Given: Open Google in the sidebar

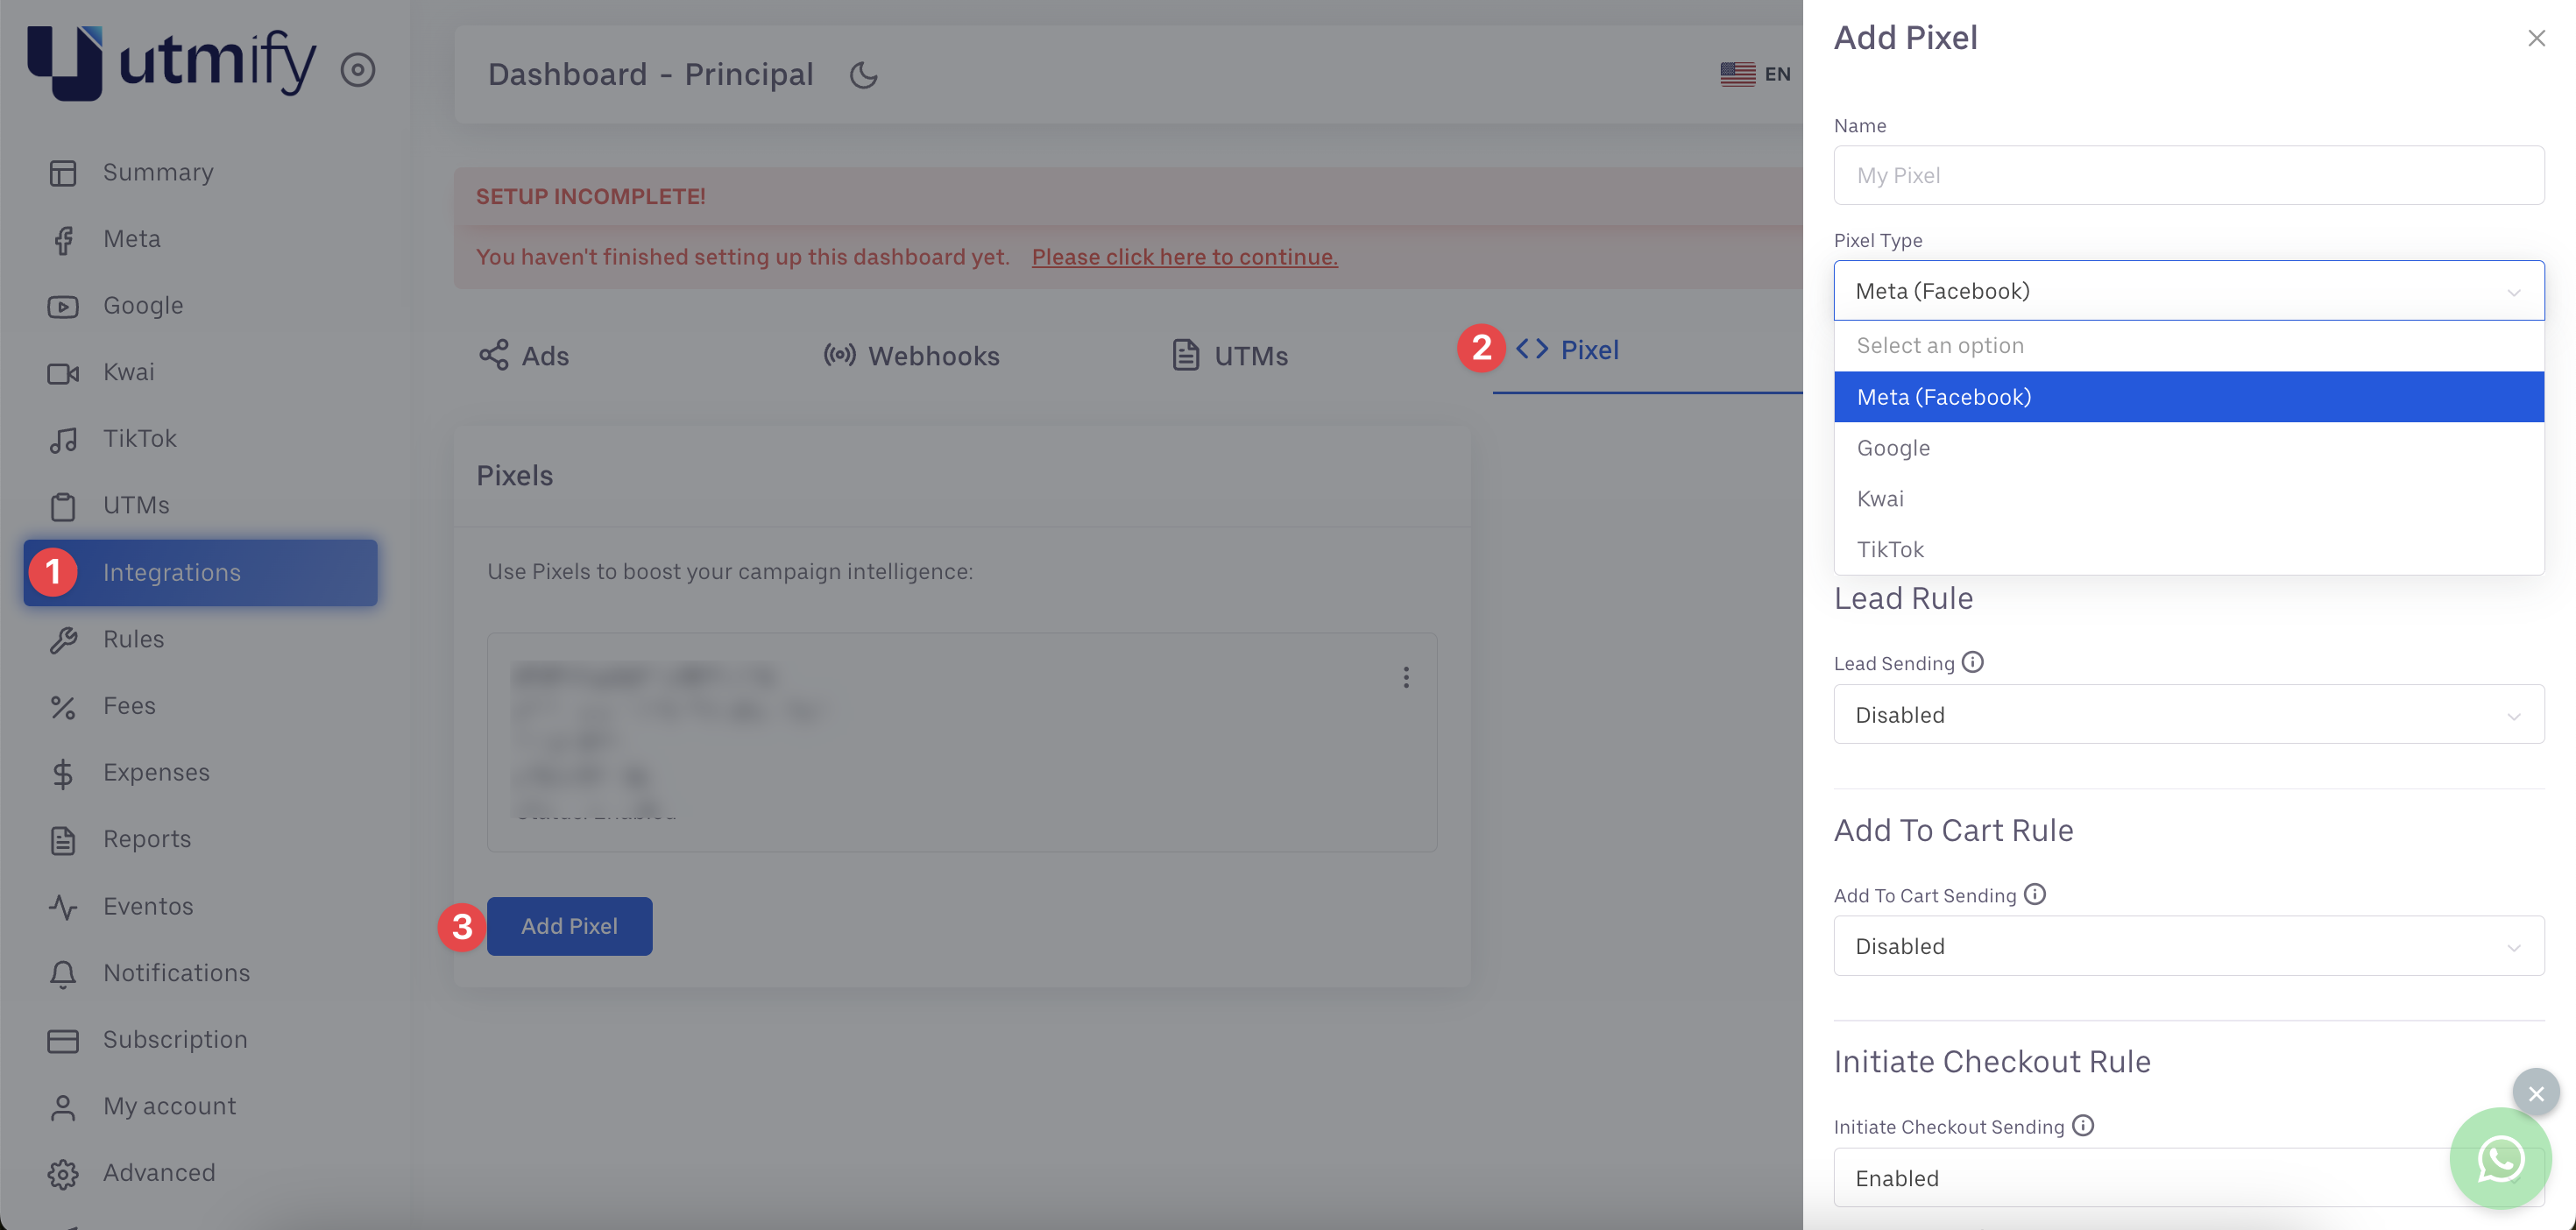Looking at the screenshot, I should point(143,305).
